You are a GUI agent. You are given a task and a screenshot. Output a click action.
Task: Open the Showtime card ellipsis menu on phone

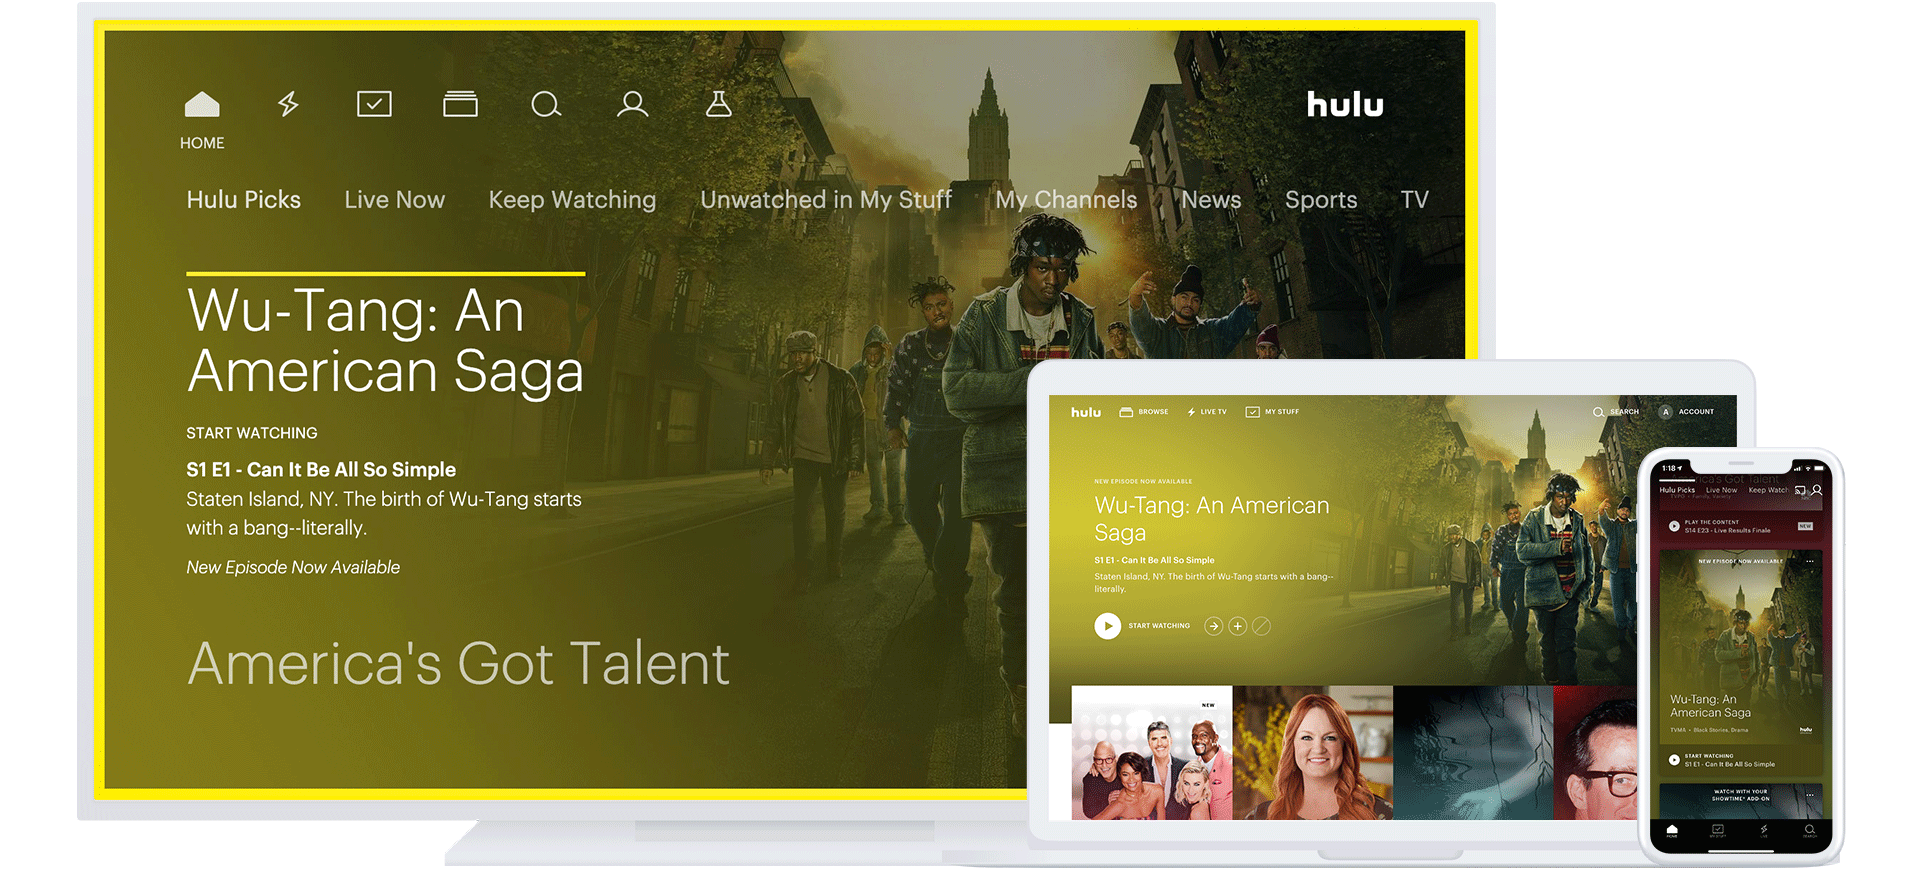pos(1810,795)
